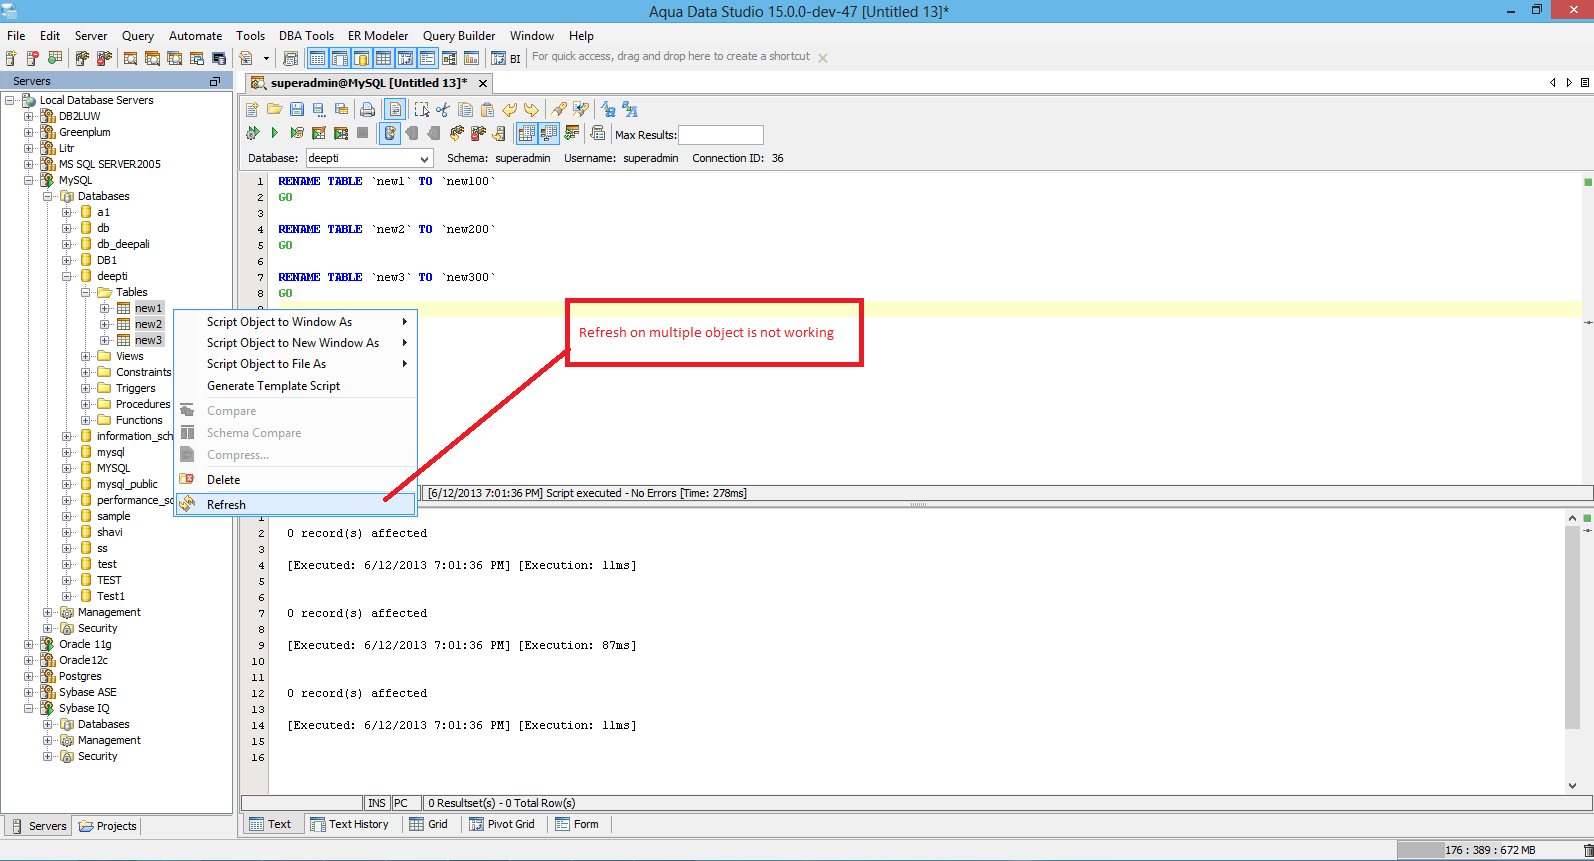Toggle the first grid results display button
1594x861 pixels.
(527, 133)
